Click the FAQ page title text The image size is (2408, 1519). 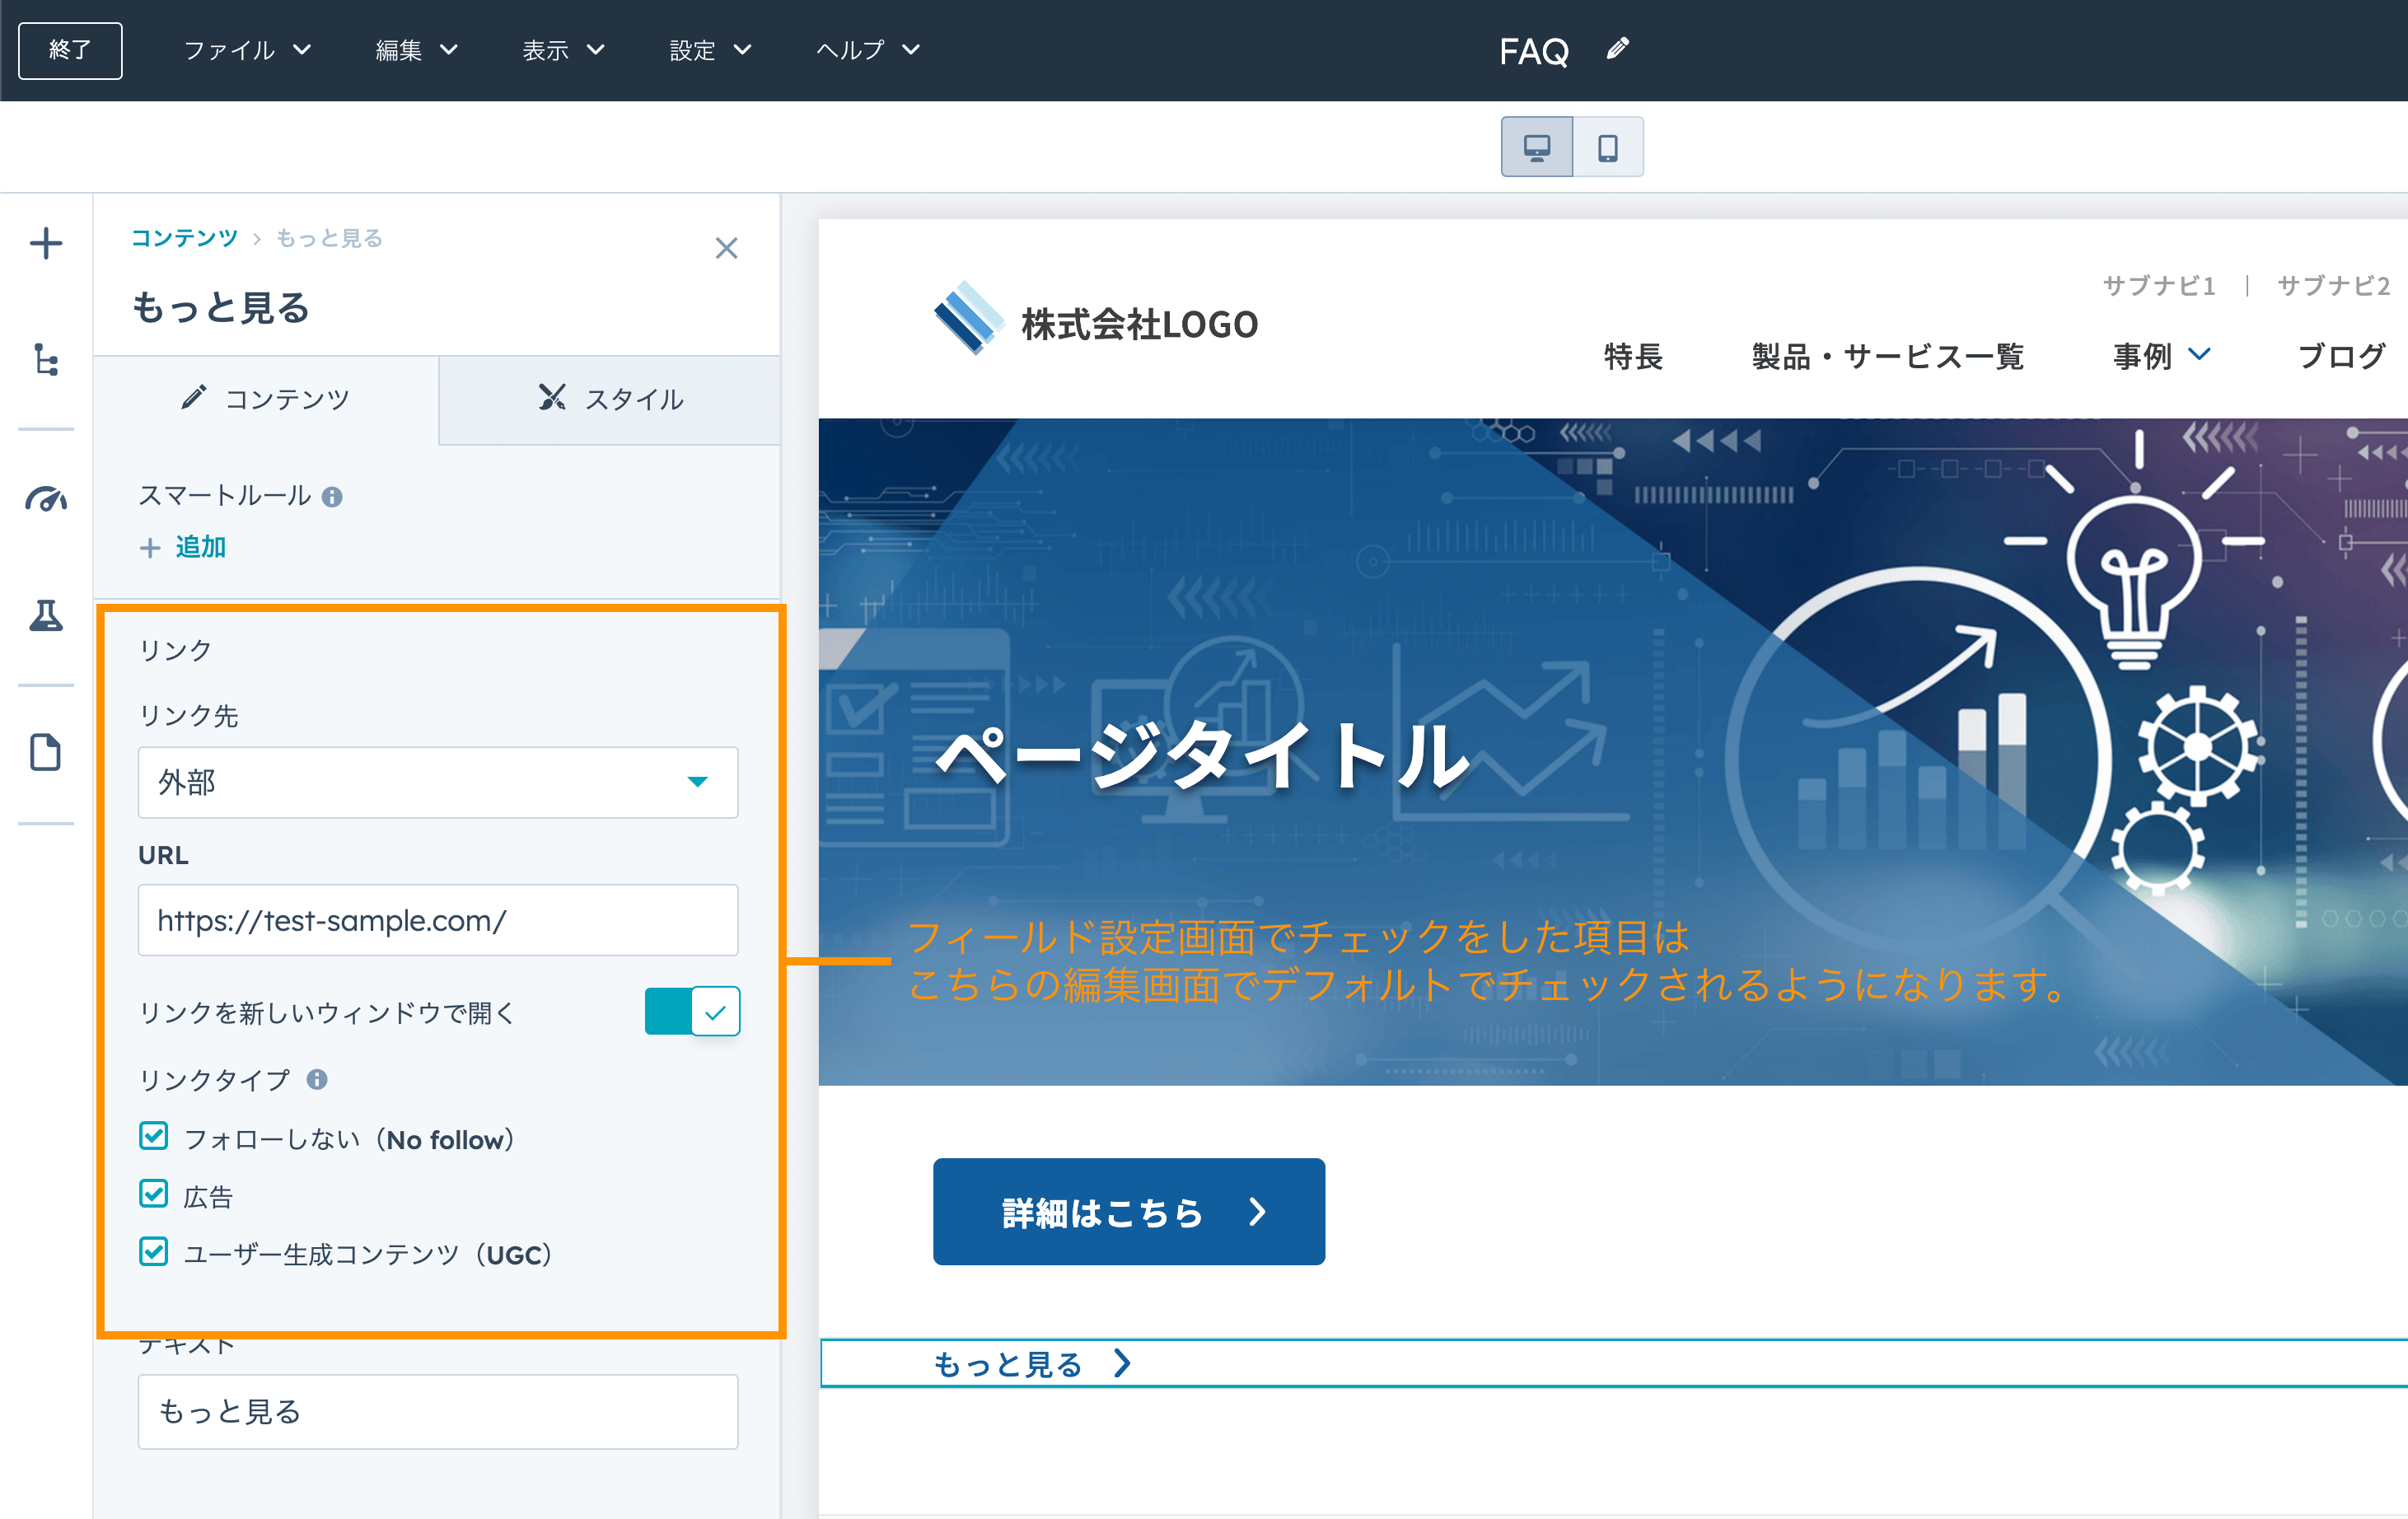[x=1534, y=51]
